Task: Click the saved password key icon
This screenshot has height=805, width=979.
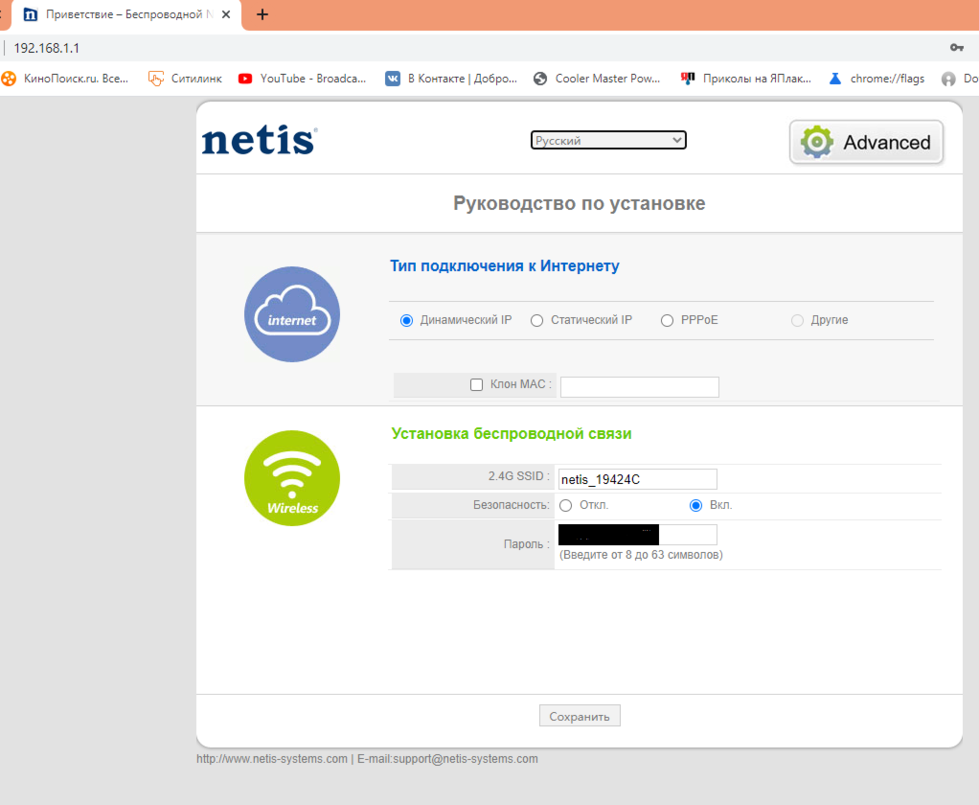Action: (x=956, y=48)
